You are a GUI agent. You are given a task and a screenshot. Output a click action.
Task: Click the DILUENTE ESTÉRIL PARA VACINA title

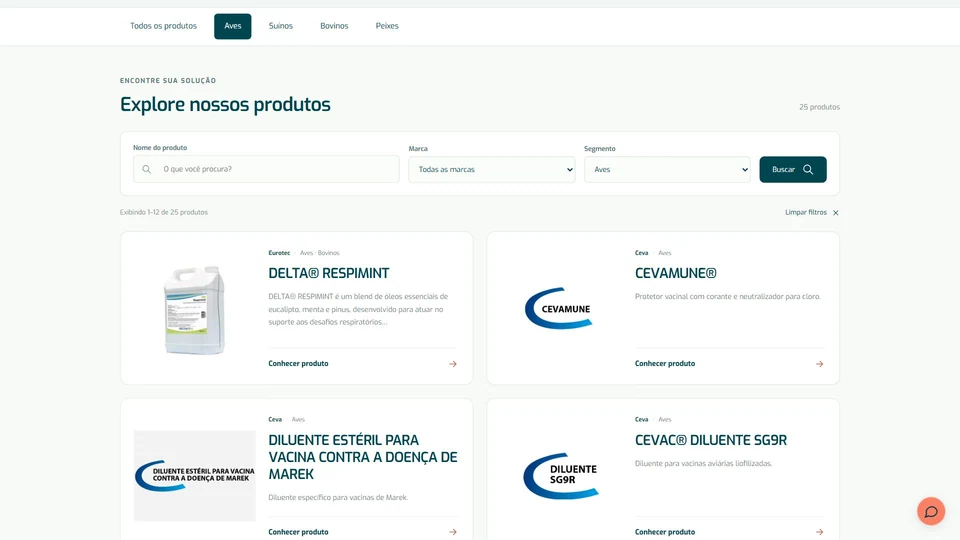coord(362,457)
